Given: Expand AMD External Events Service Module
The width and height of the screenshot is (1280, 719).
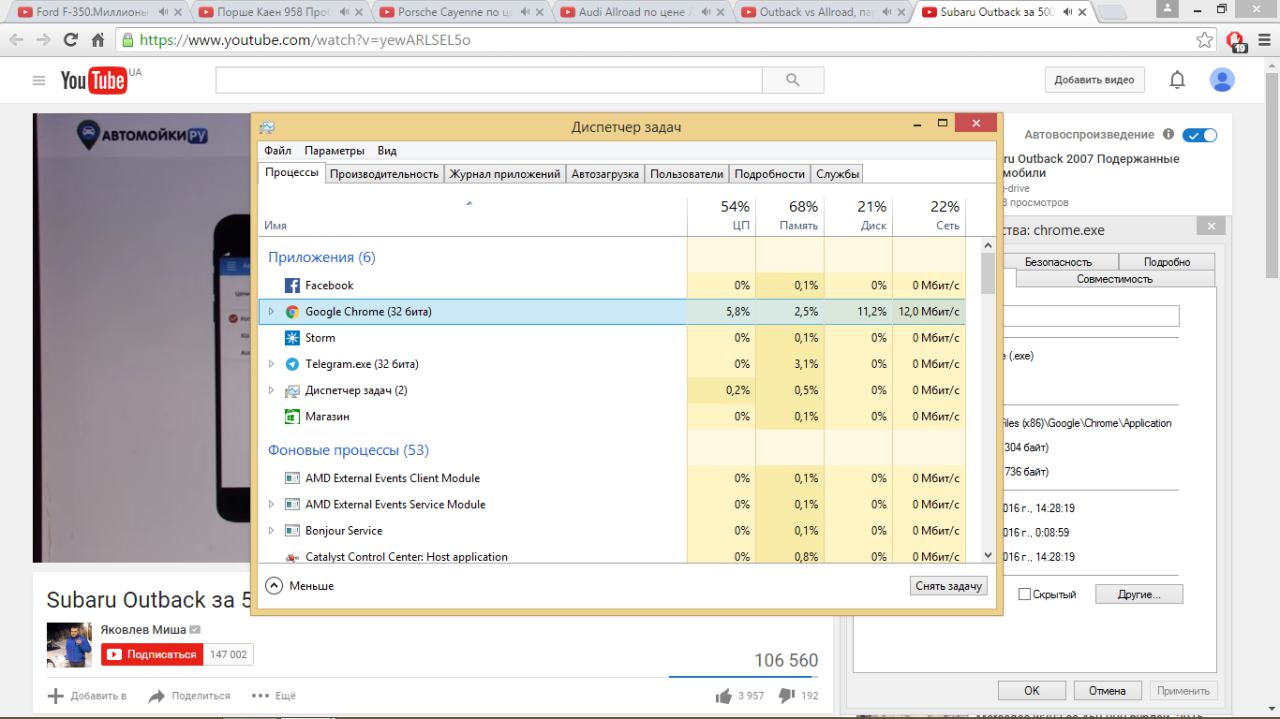Looking at the screenshot, I should point(270,504).
